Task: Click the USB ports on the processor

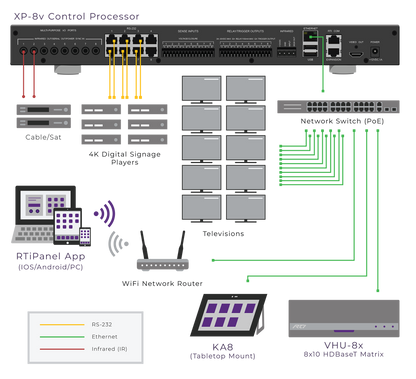Action: pyautogui.click(x=310, y=52)
